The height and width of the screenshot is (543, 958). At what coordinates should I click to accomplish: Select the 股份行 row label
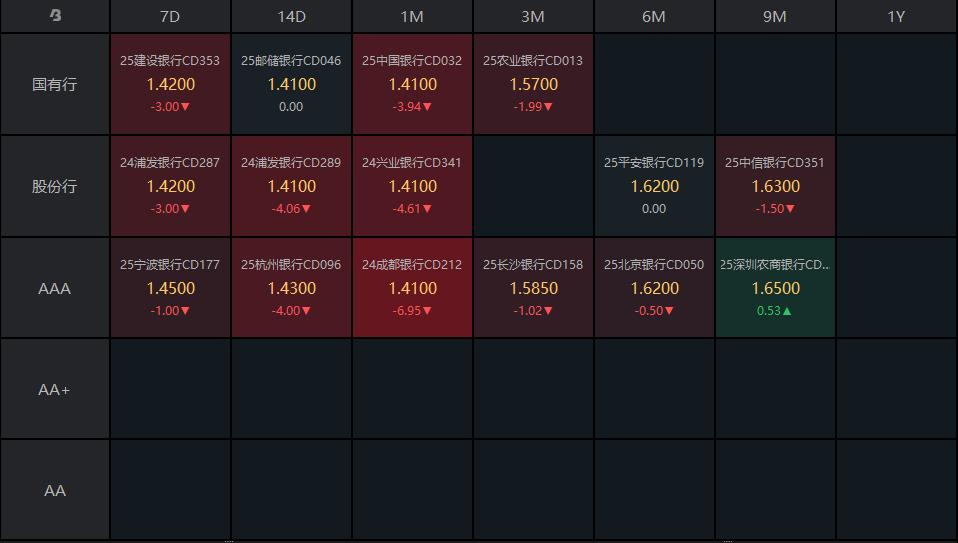click(x=55, y=186)
